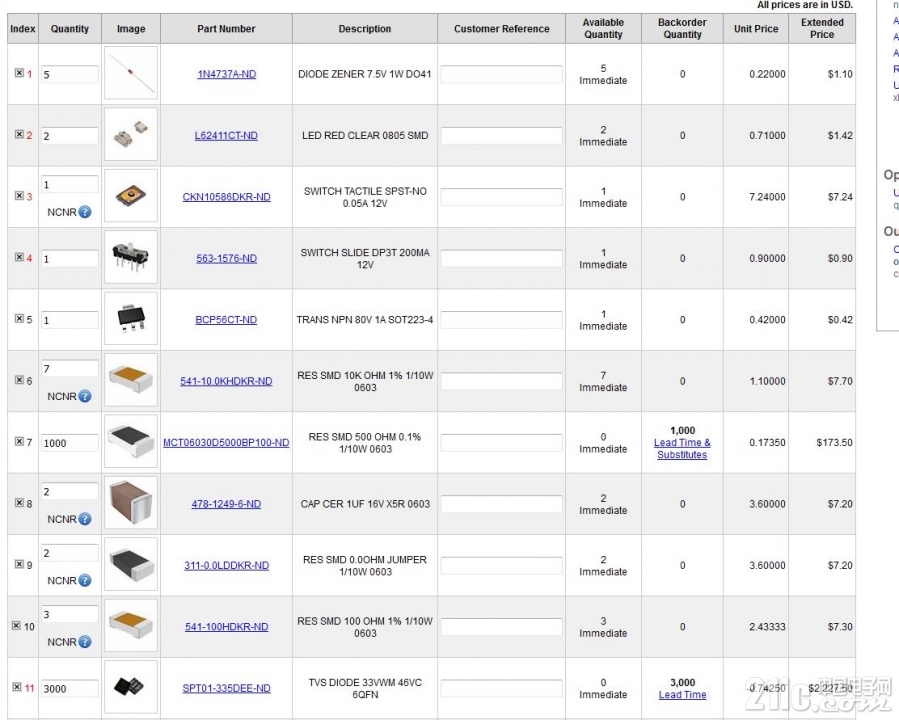
Task: View the slide switch thumbnail image
Action: click(131, 257)
